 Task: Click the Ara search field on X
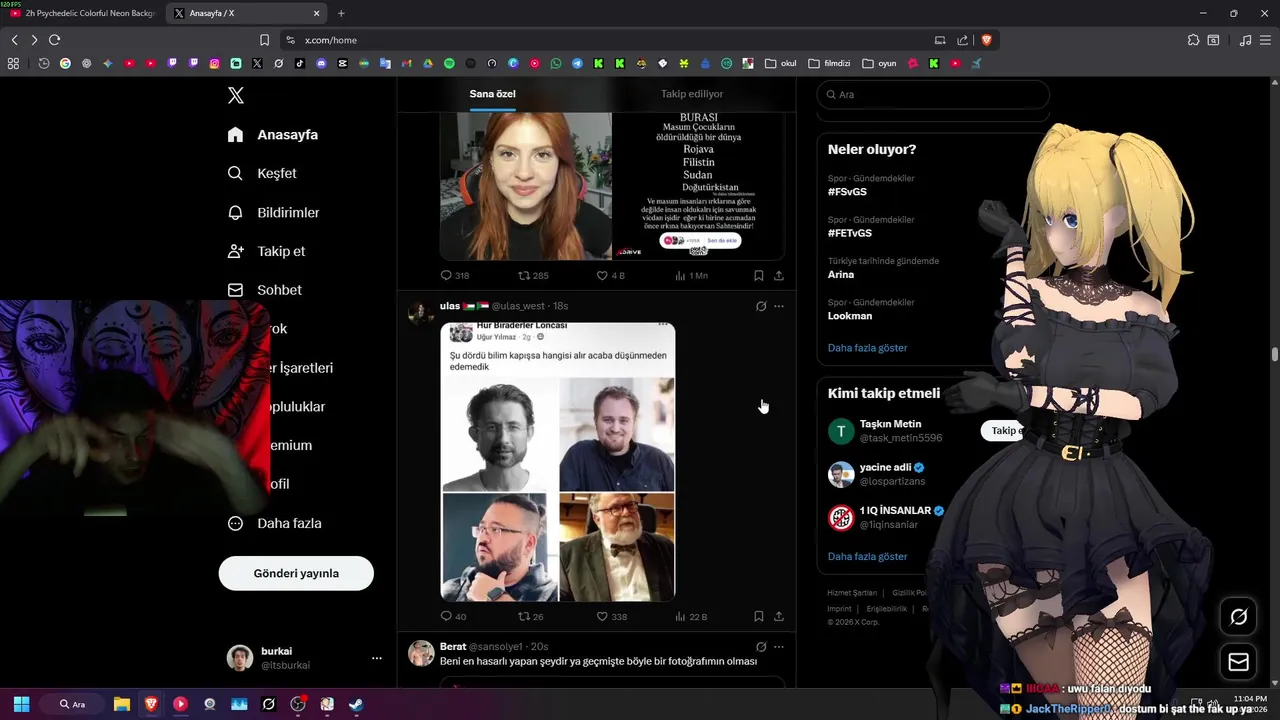pos(933,94)
